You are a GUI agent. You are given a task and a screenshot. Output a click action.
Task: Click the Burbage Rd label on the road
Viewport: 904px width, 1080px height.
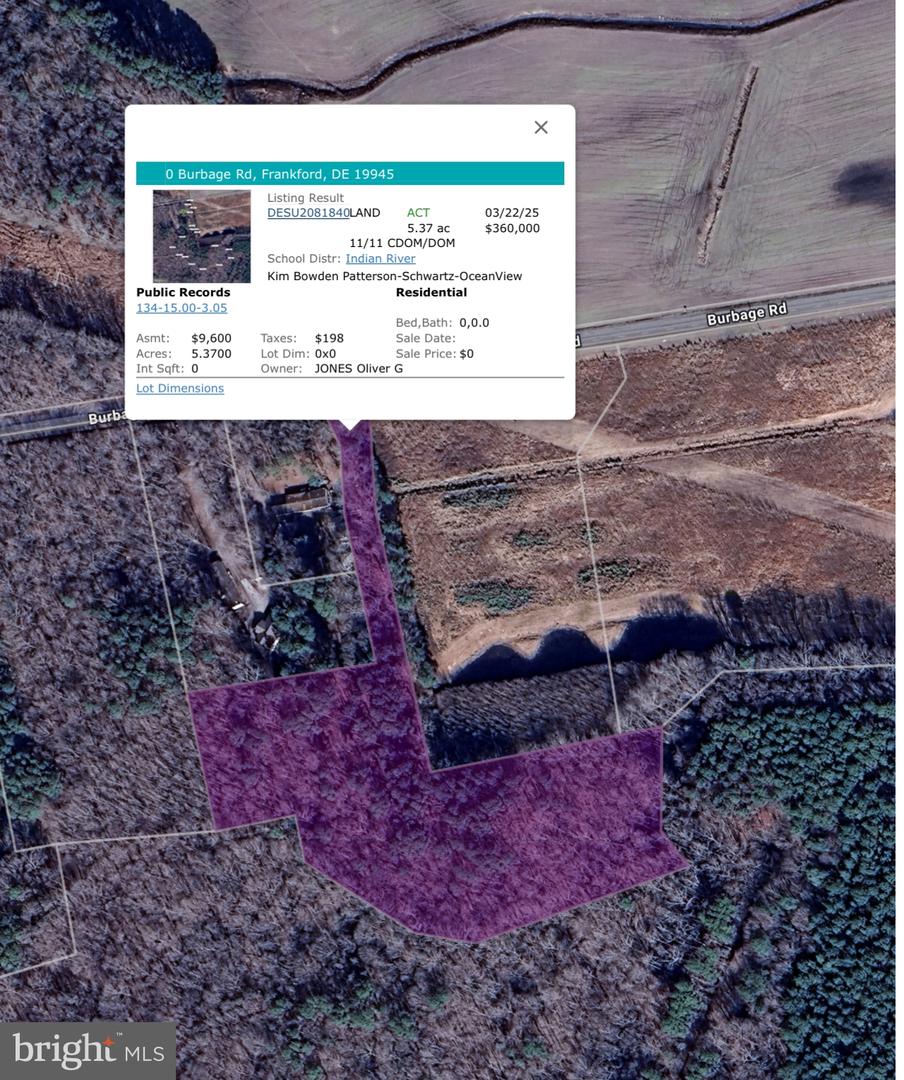746,314
